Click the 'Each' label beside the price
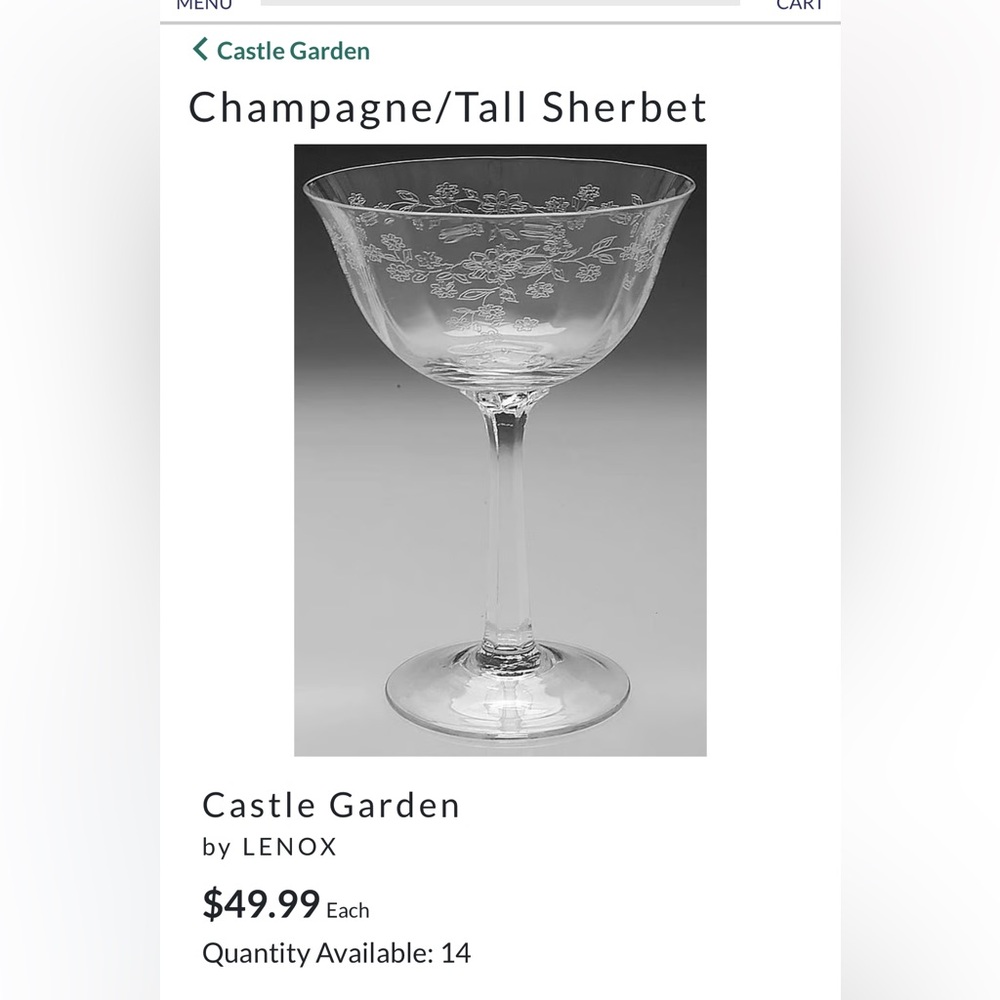This screenshot has height=1000, width=1000. click(345, 911)
